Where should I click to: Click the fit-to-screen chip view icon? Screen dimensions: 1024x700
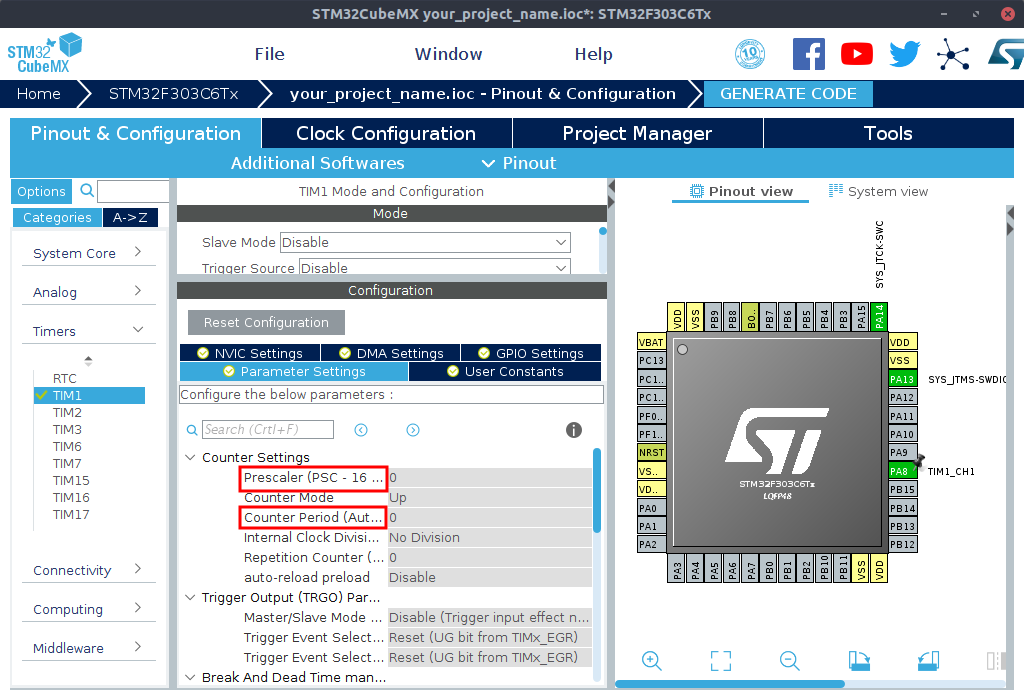(x=721, y=660)
